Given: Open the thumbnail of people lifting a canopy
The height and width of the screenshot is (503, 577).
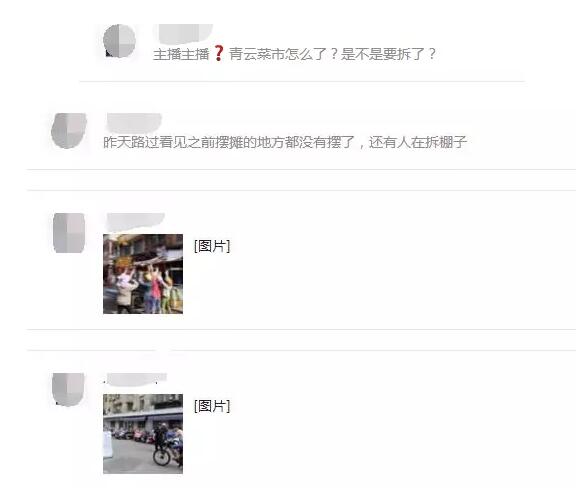Looking at the screenshot, I should coord(143,274).
